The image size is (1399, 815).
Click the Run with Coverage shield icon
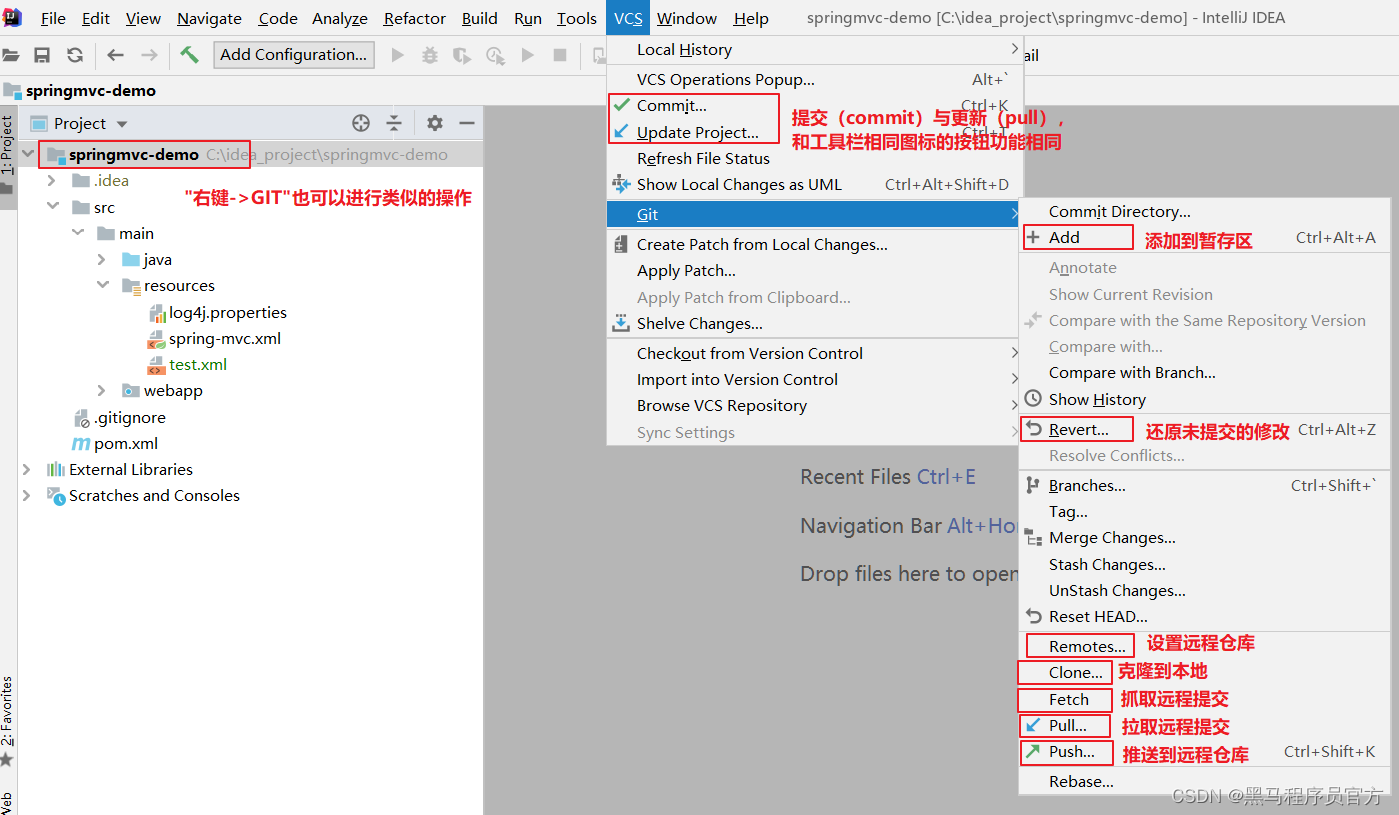462,55
